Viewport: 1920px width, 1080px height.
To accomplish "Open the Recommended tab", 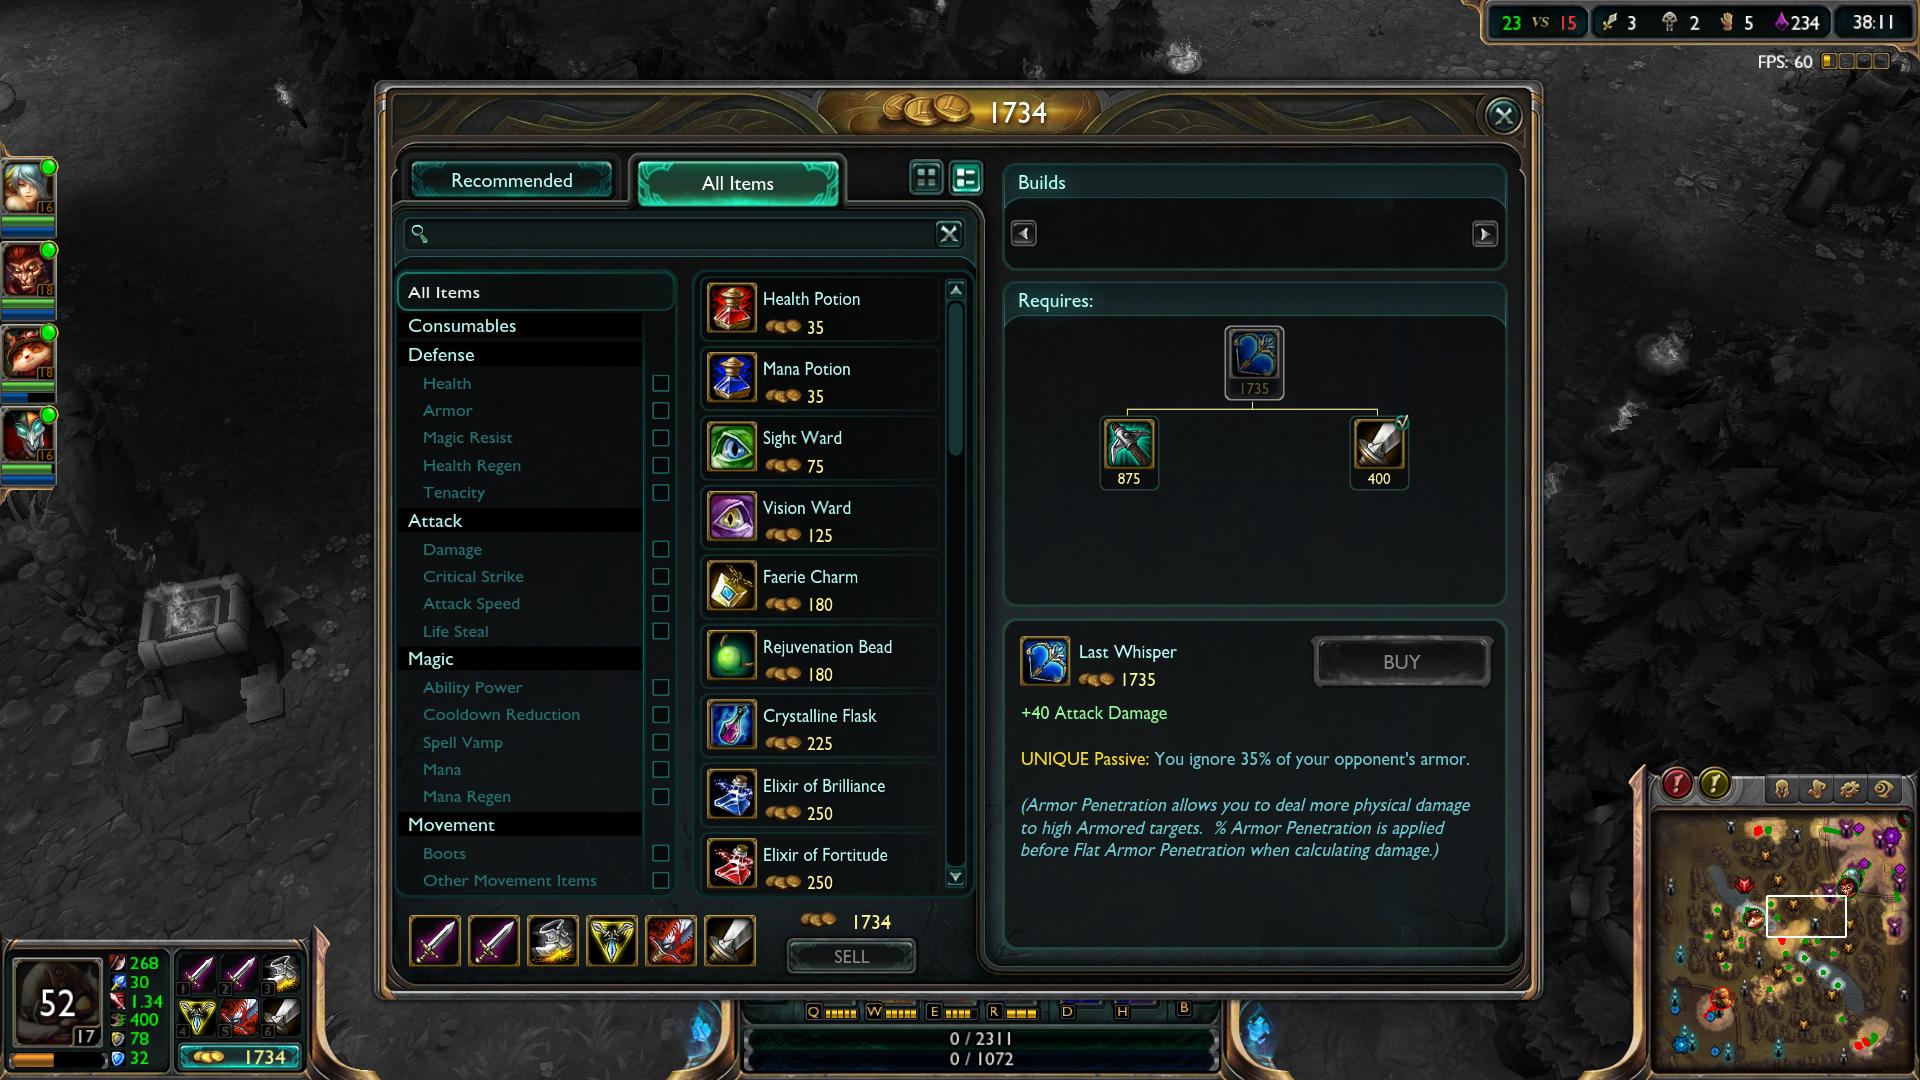I will click(512, 181).
